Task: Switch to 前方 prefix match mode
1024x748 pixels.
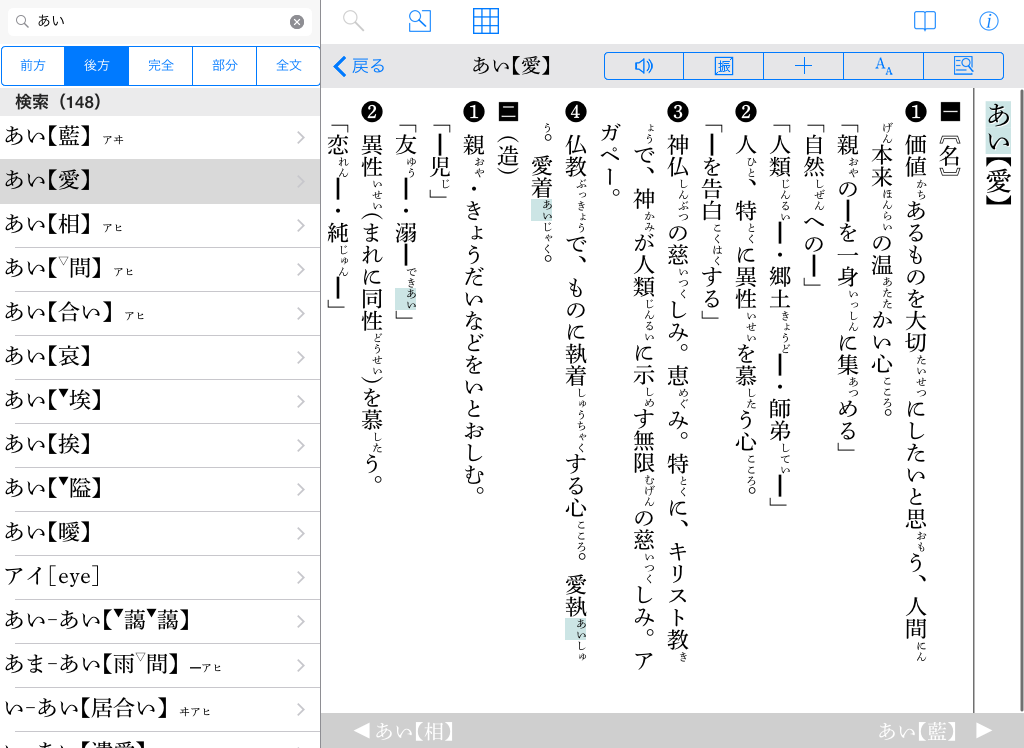Action: click(33, 65)
